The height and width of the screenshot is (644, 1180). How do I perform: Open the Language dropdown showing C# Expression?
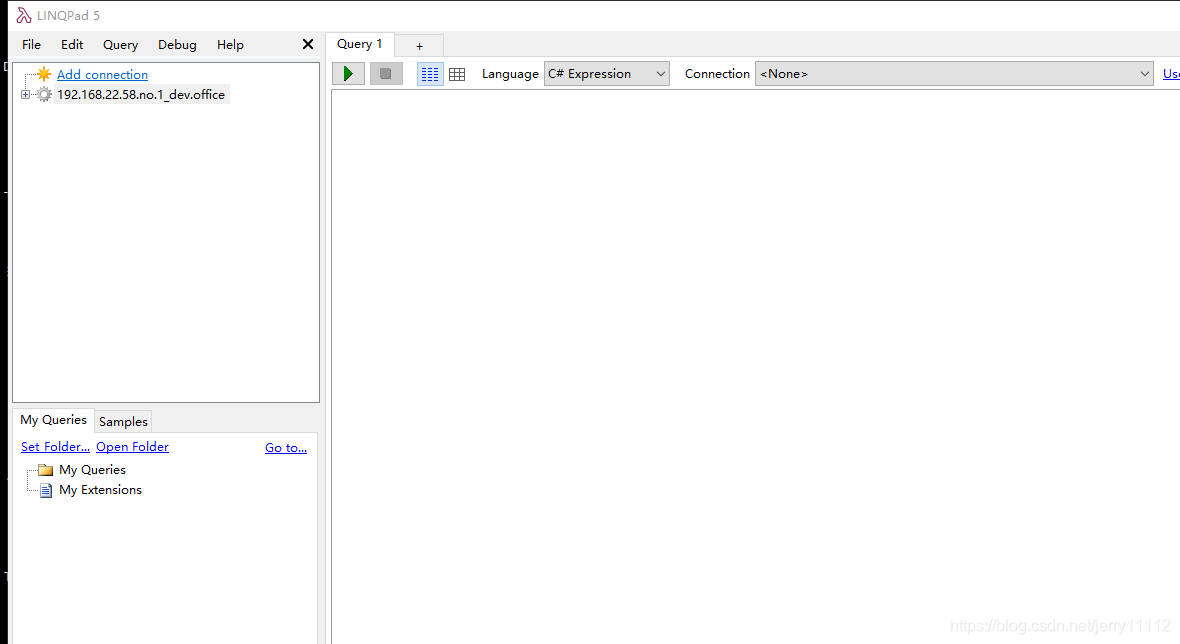607,74
